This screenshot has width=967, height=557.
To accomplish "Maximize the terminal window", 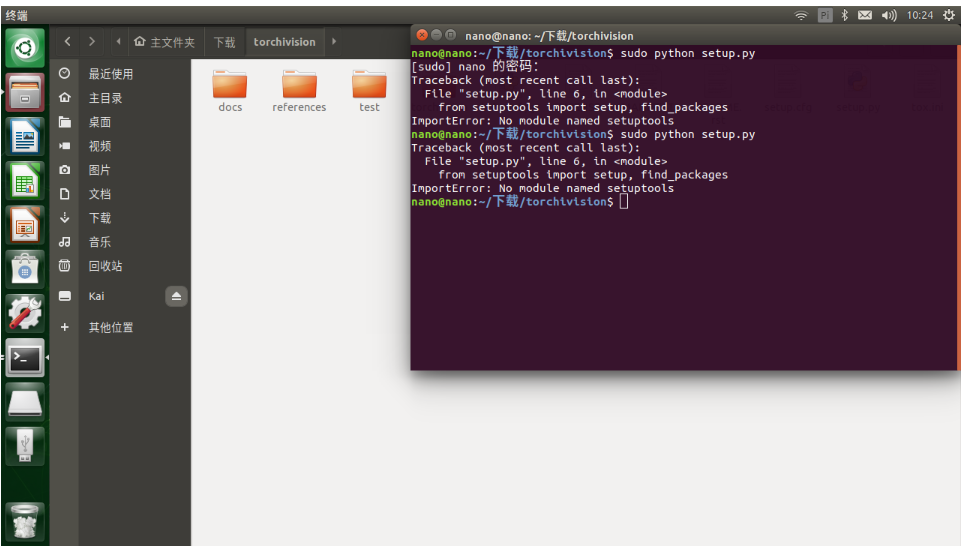I will pyautogui.click(x=451, y=35).
